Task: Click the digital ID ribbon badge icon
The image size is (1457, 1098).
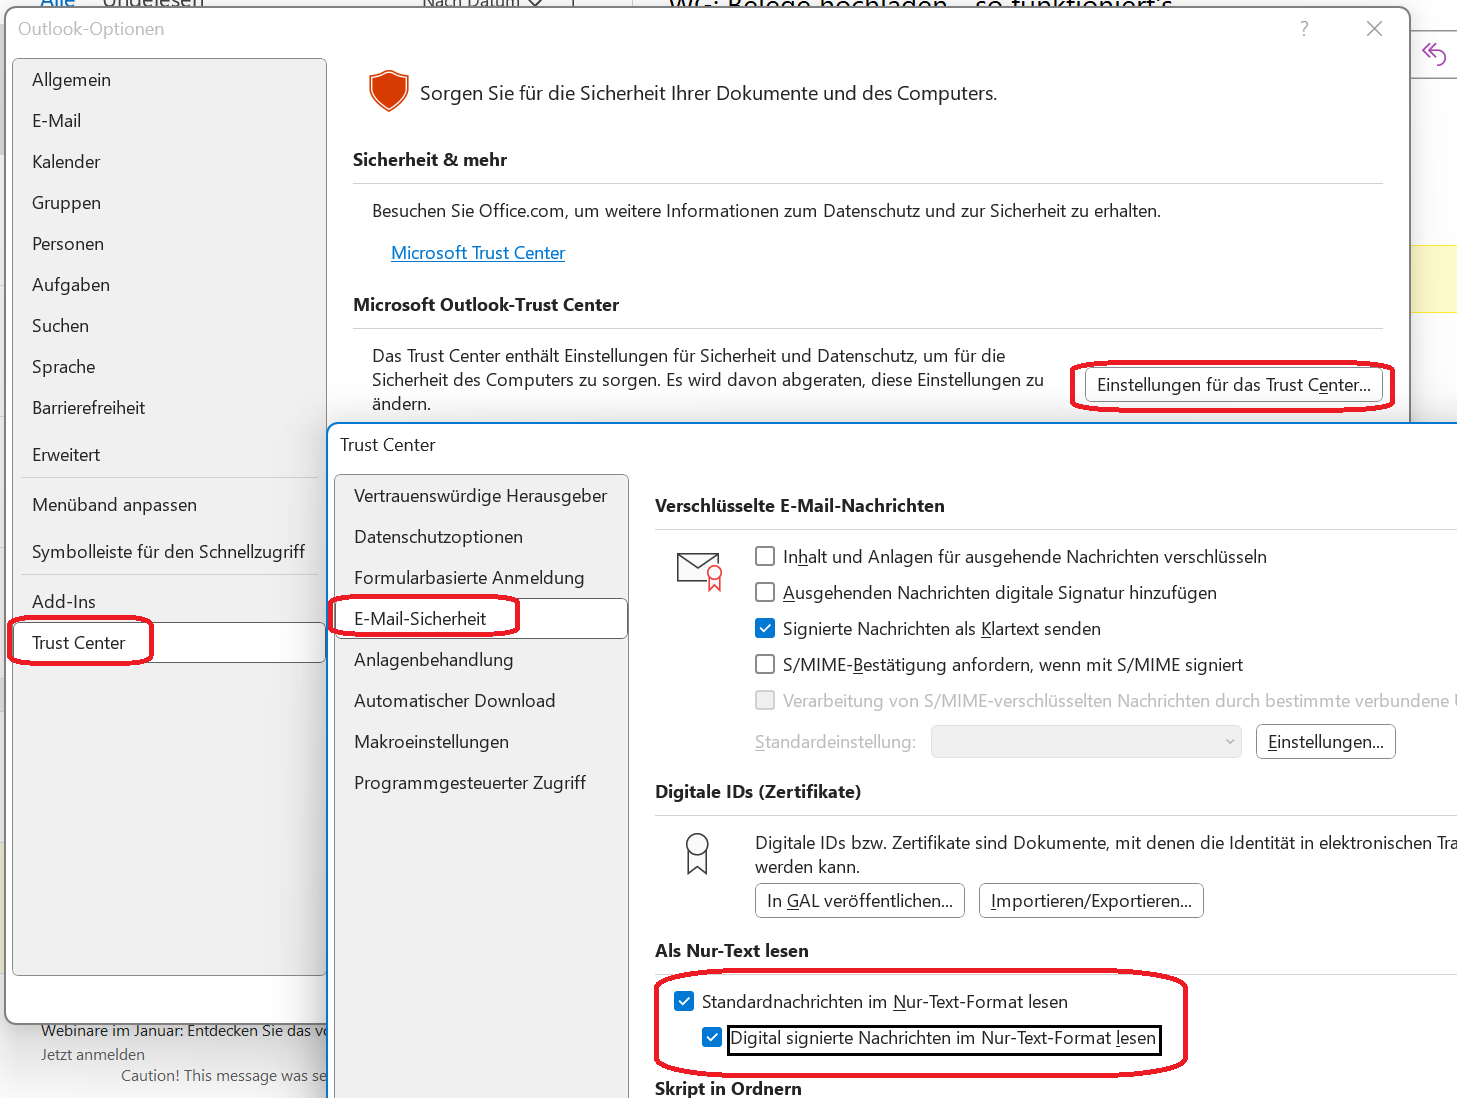Action: point(697,854)
